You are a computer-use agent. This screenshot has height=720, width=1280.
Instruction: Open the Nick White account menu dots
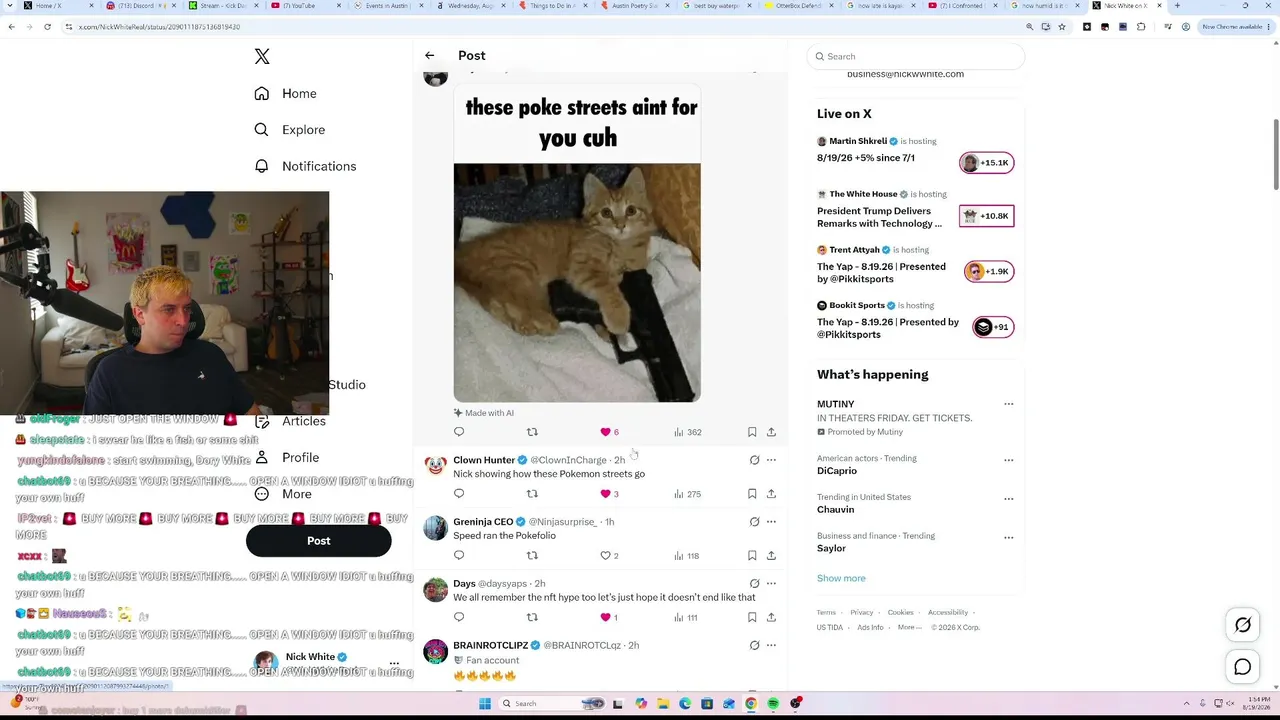pos(394,664)
